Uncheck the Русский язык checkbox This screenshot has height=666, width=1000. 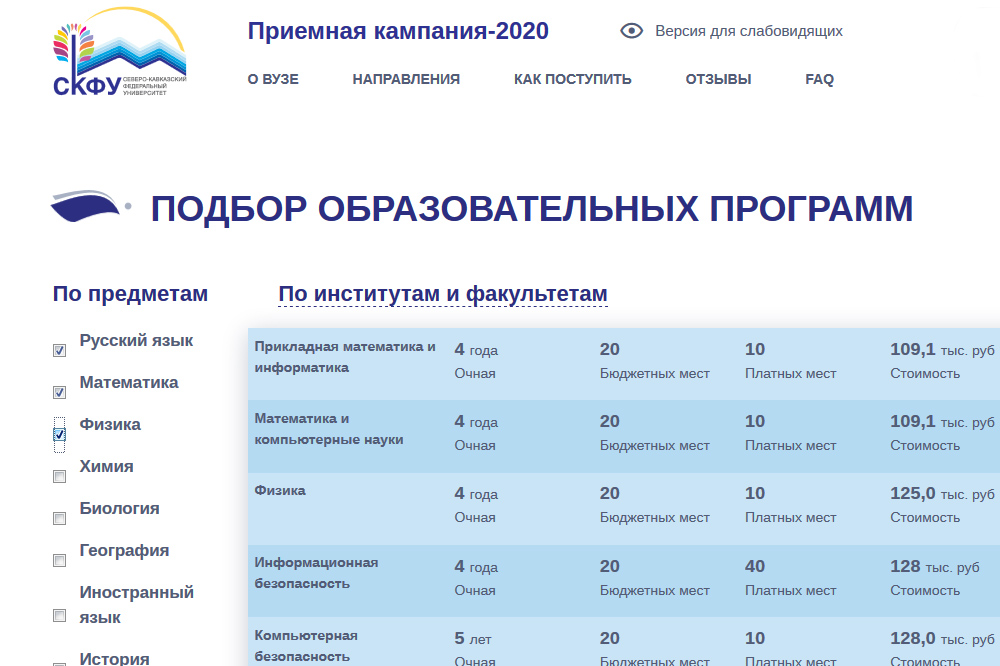tap(59, 350)
